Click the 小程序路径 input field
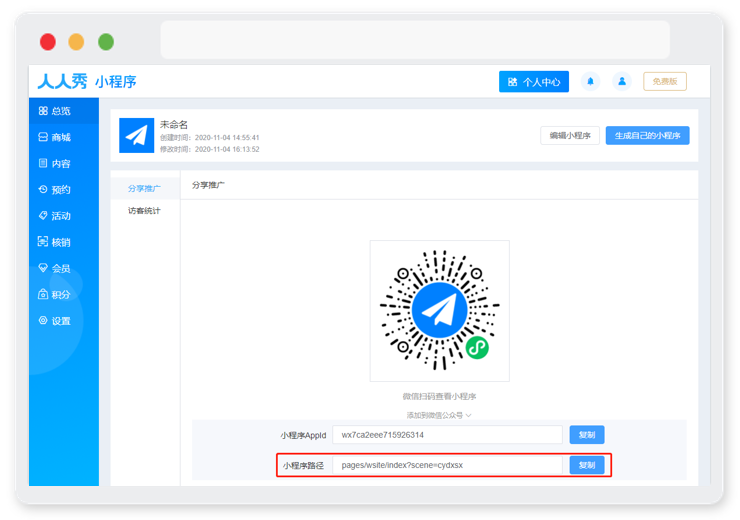This screenshot has height=520, width=740. pyautogui.click(x=447, y=465)
